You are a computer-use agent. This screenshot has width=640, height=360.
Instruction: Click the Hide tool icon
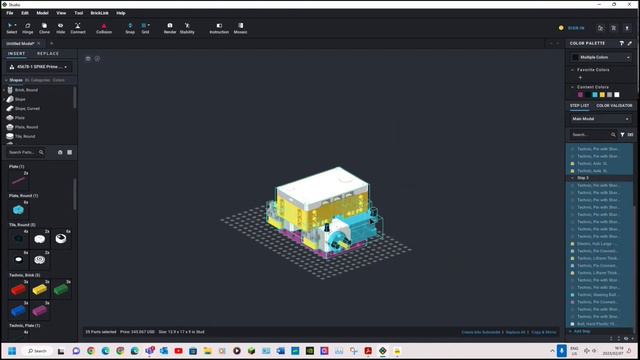click(60, 28)
